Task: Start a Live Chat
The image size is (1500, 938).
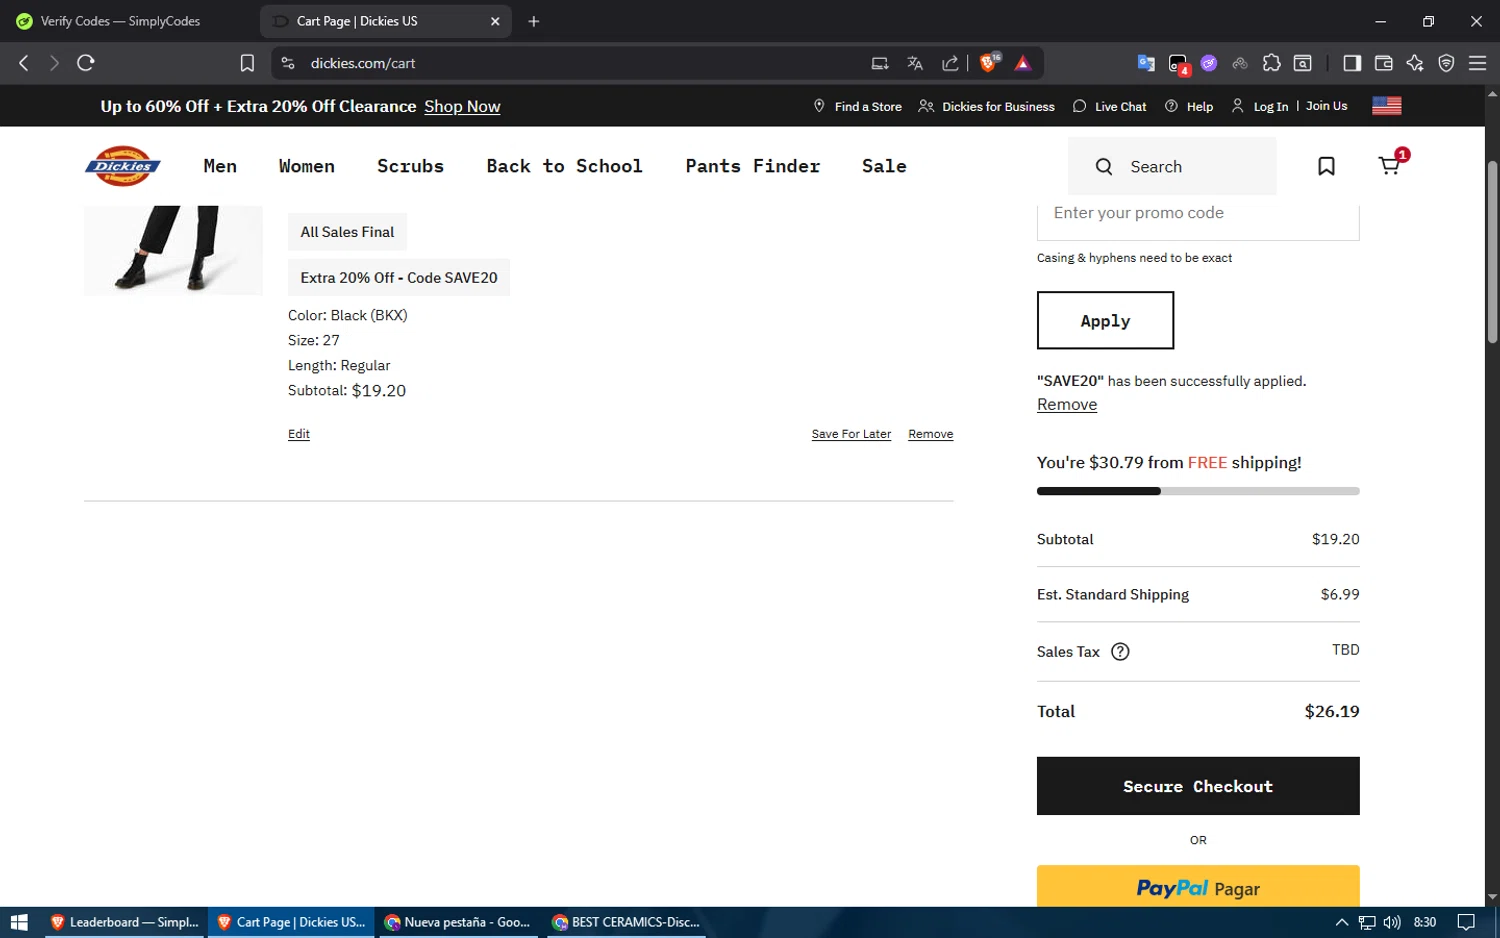Action: pyautogui.click(x=1109, y=106)
